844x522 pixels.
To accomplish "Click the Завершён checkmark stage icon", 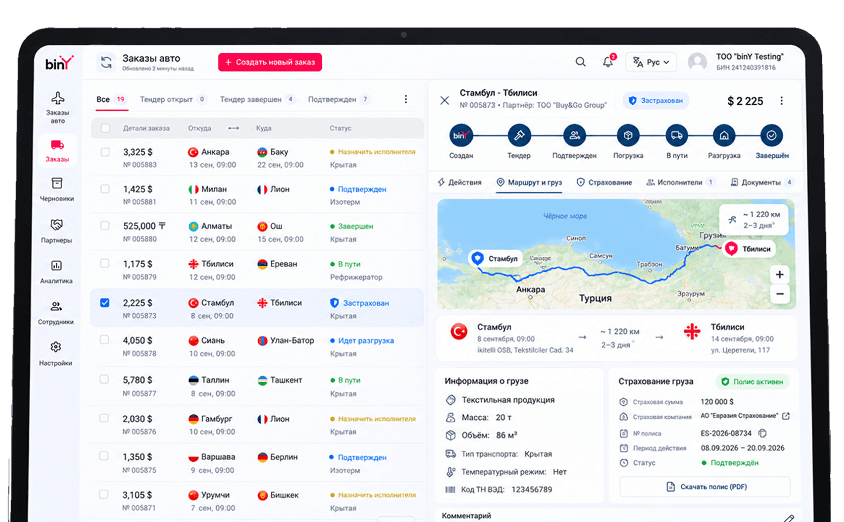I will point(771,135).
